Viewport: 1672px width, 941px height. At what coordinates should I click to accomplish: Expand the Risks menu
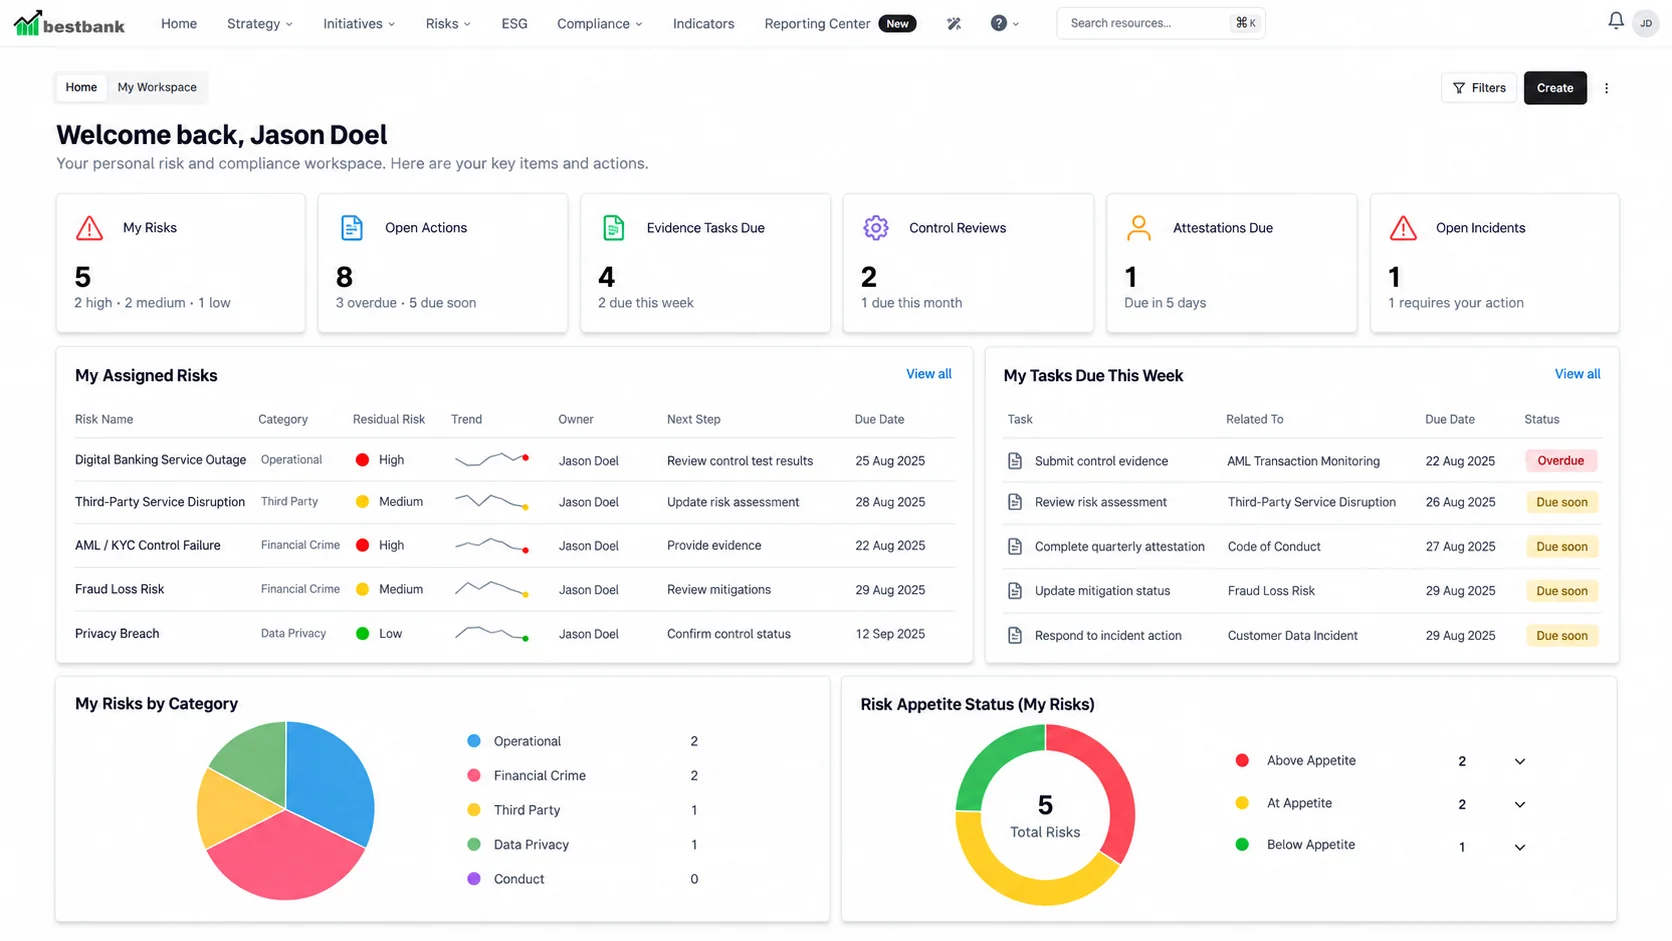[x=448, y=23]
